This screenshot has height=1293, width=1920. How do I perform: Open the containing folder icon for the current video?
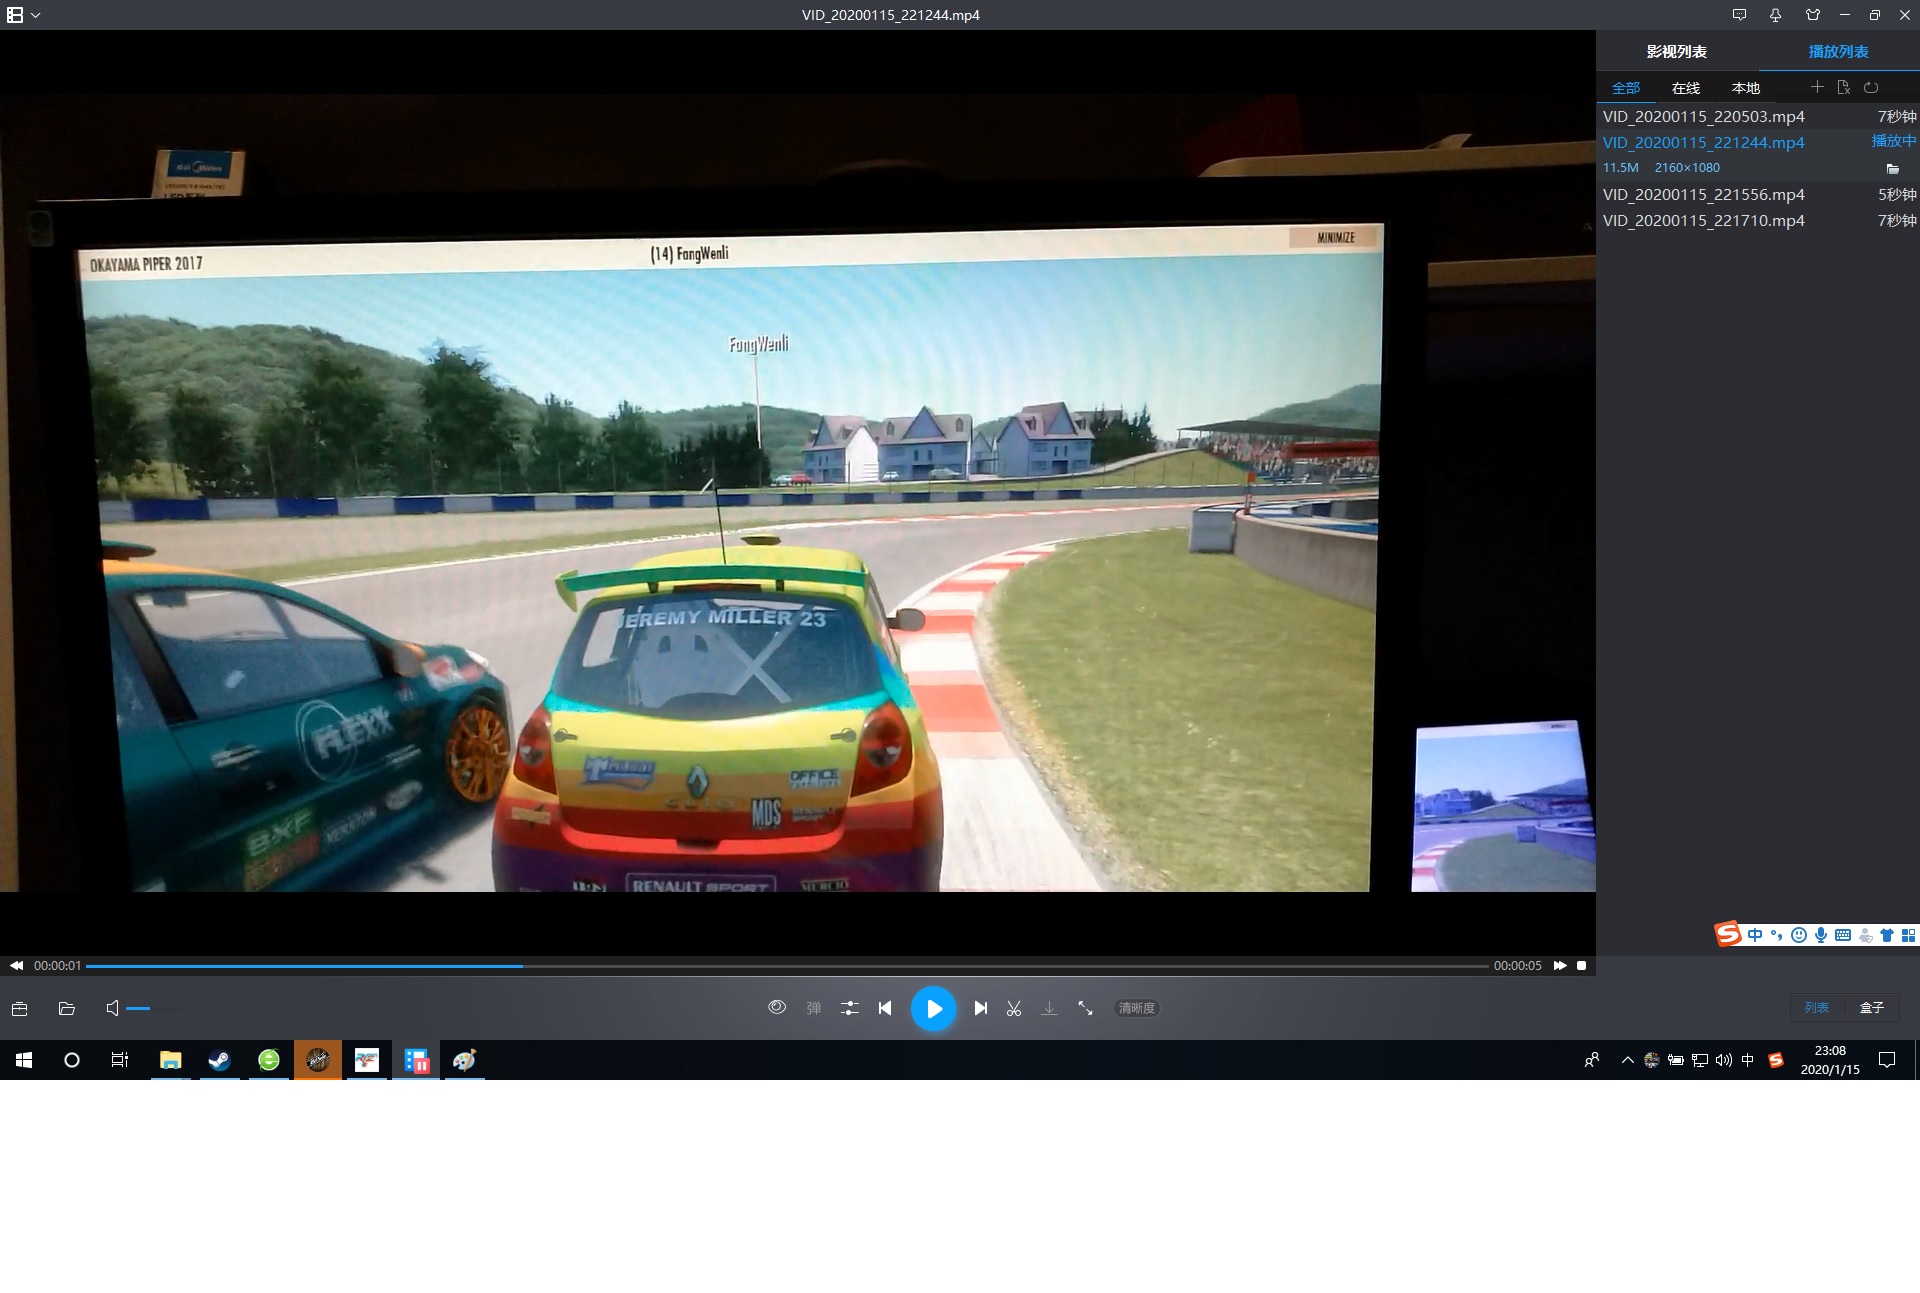point(1892,168)
